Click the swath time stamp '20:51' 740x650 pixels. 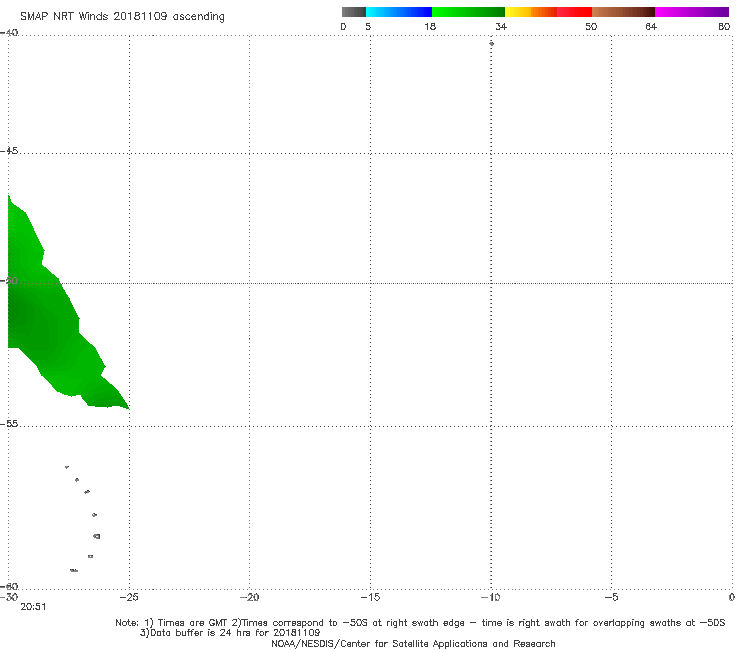coord(33,607)
